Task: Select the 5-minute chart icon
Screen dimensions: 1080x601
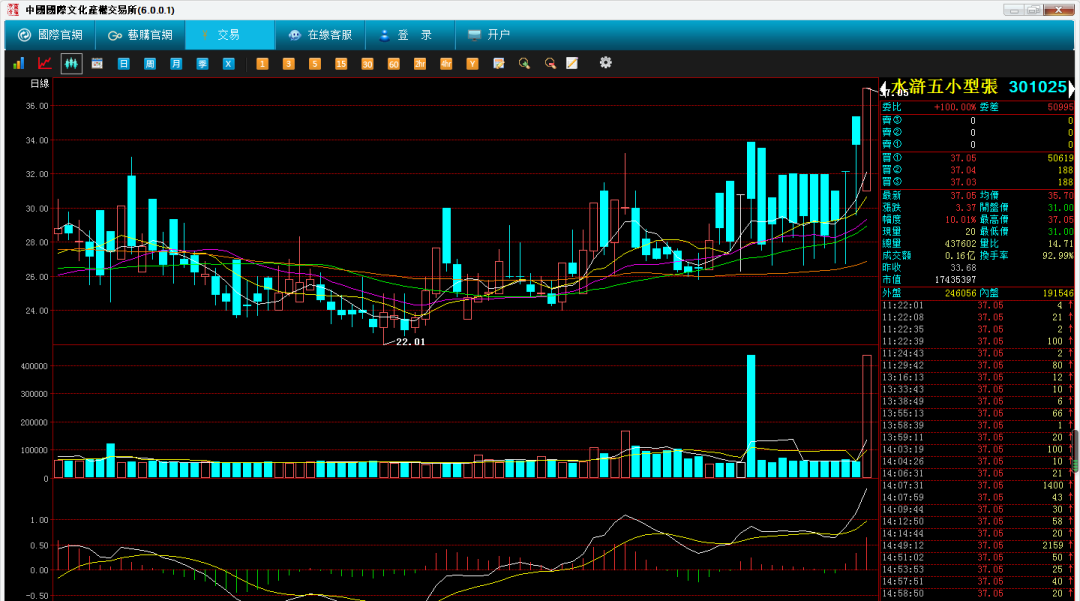Action: click(315, 63)
